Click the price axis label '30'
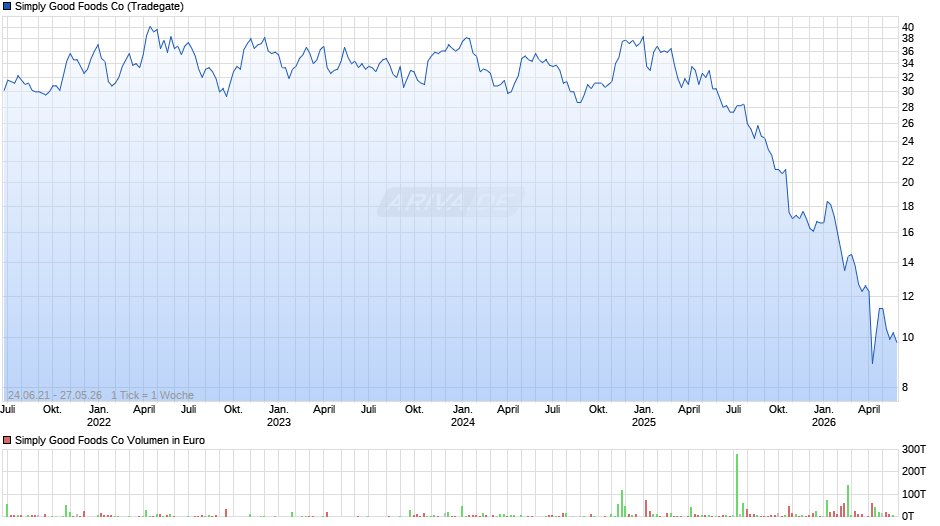The image size is (940, 526). [908, 92]
